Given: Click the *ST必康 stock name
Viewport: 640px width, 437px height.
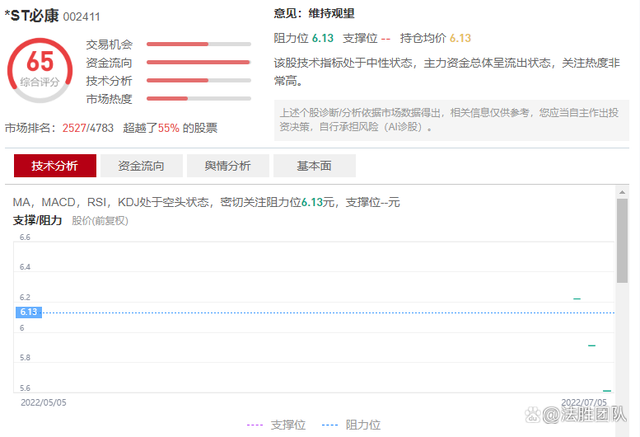Looking at the screenshot, I should 32,16.
